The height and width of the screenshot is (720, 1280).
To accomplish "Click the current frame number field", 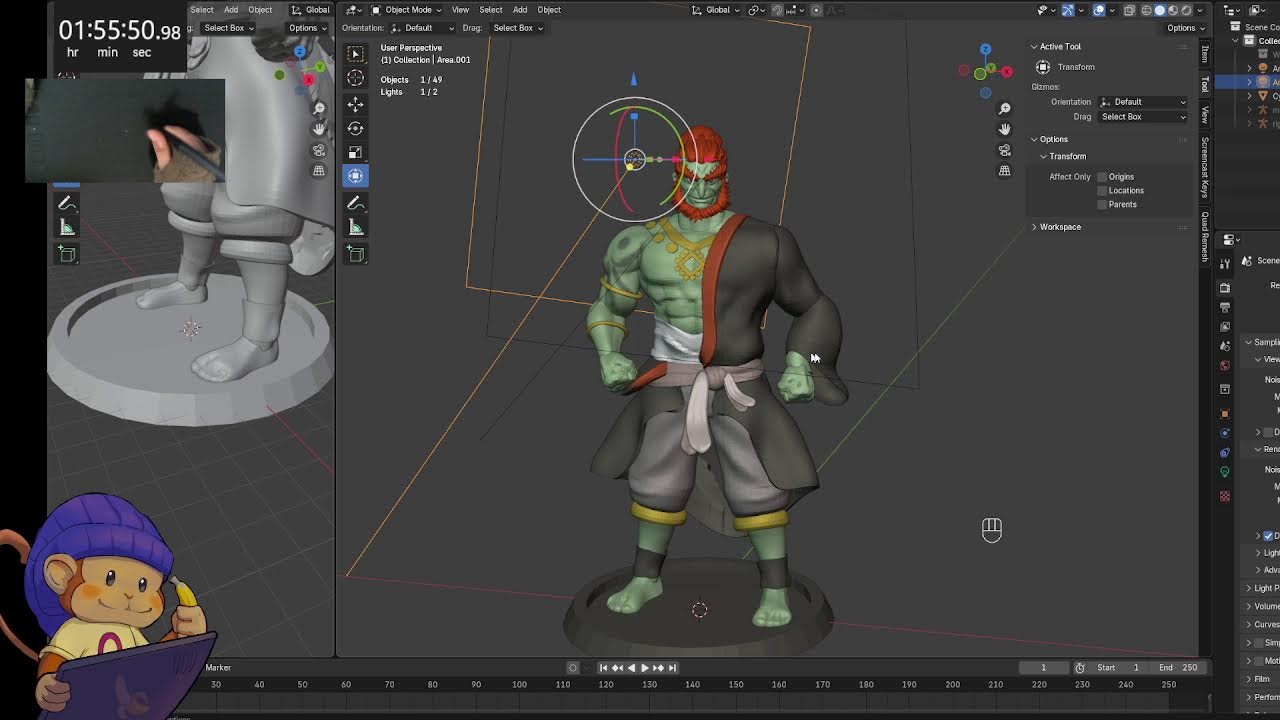I will [x=1043, y=668].
